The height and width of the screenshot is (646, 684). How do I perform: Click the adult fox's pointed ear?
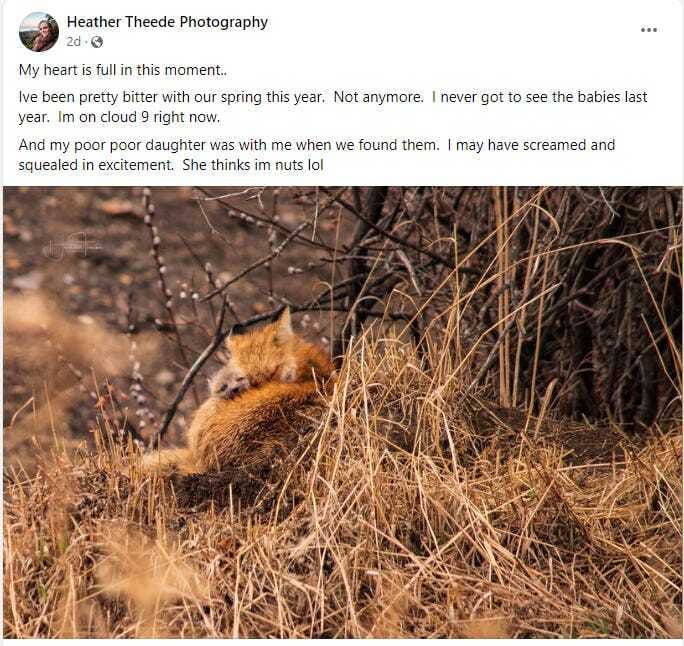pos(284,318)
